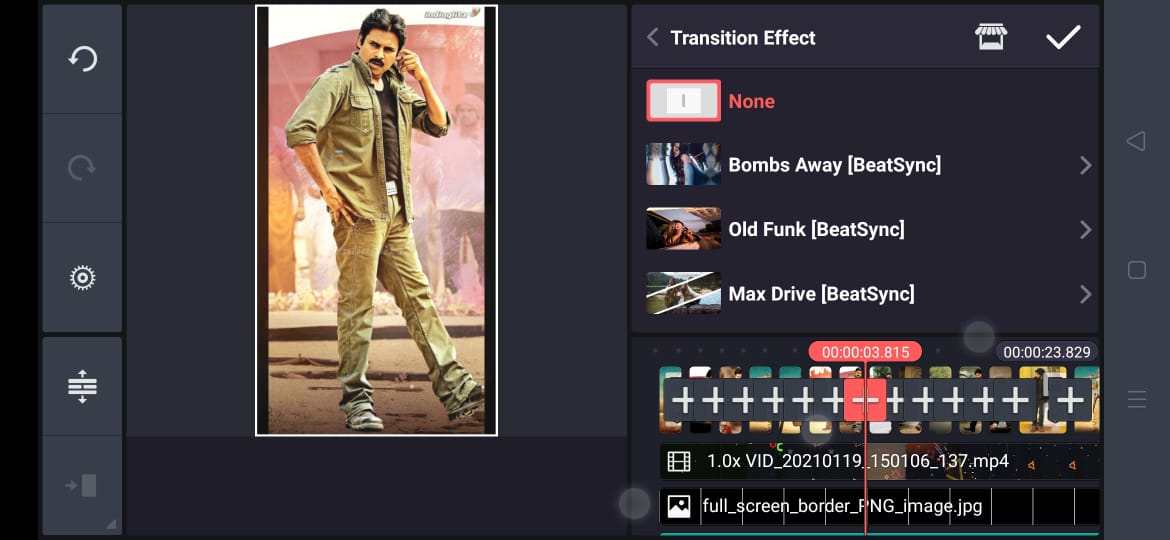
Task: Select the full_screen_border_PNG_image.jpg layer
Action: pos(842,506)
